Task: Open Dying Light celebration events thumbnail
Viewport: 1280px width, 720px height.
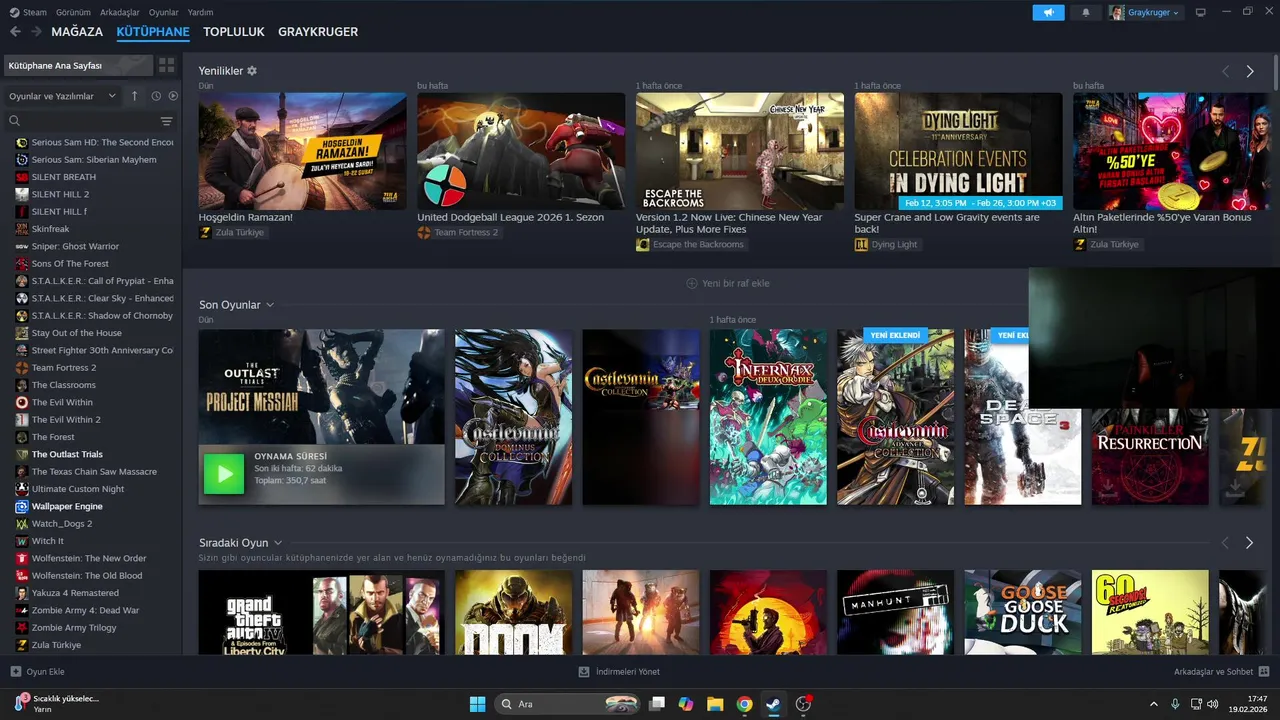Action: (958, 151)
